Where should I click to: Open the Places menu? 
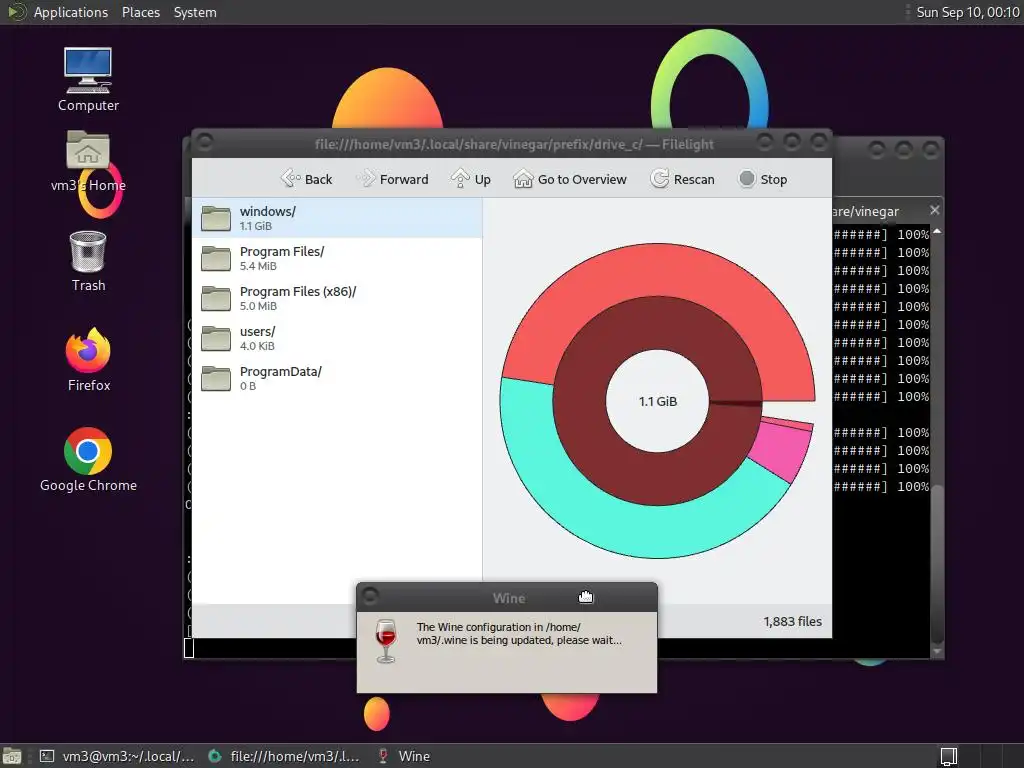point(140,12)
